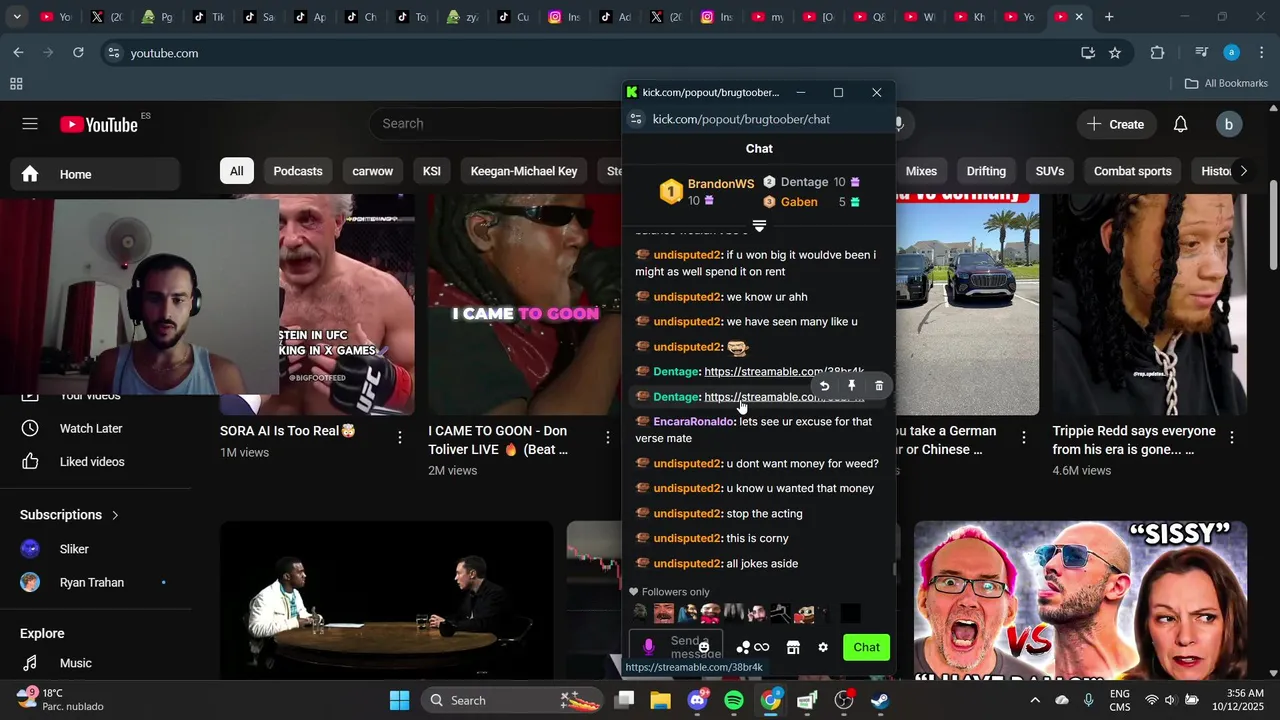This screenshot has width=1280, height=720.
Task: Select the KSI category chip
Action: tap(432, 171)
